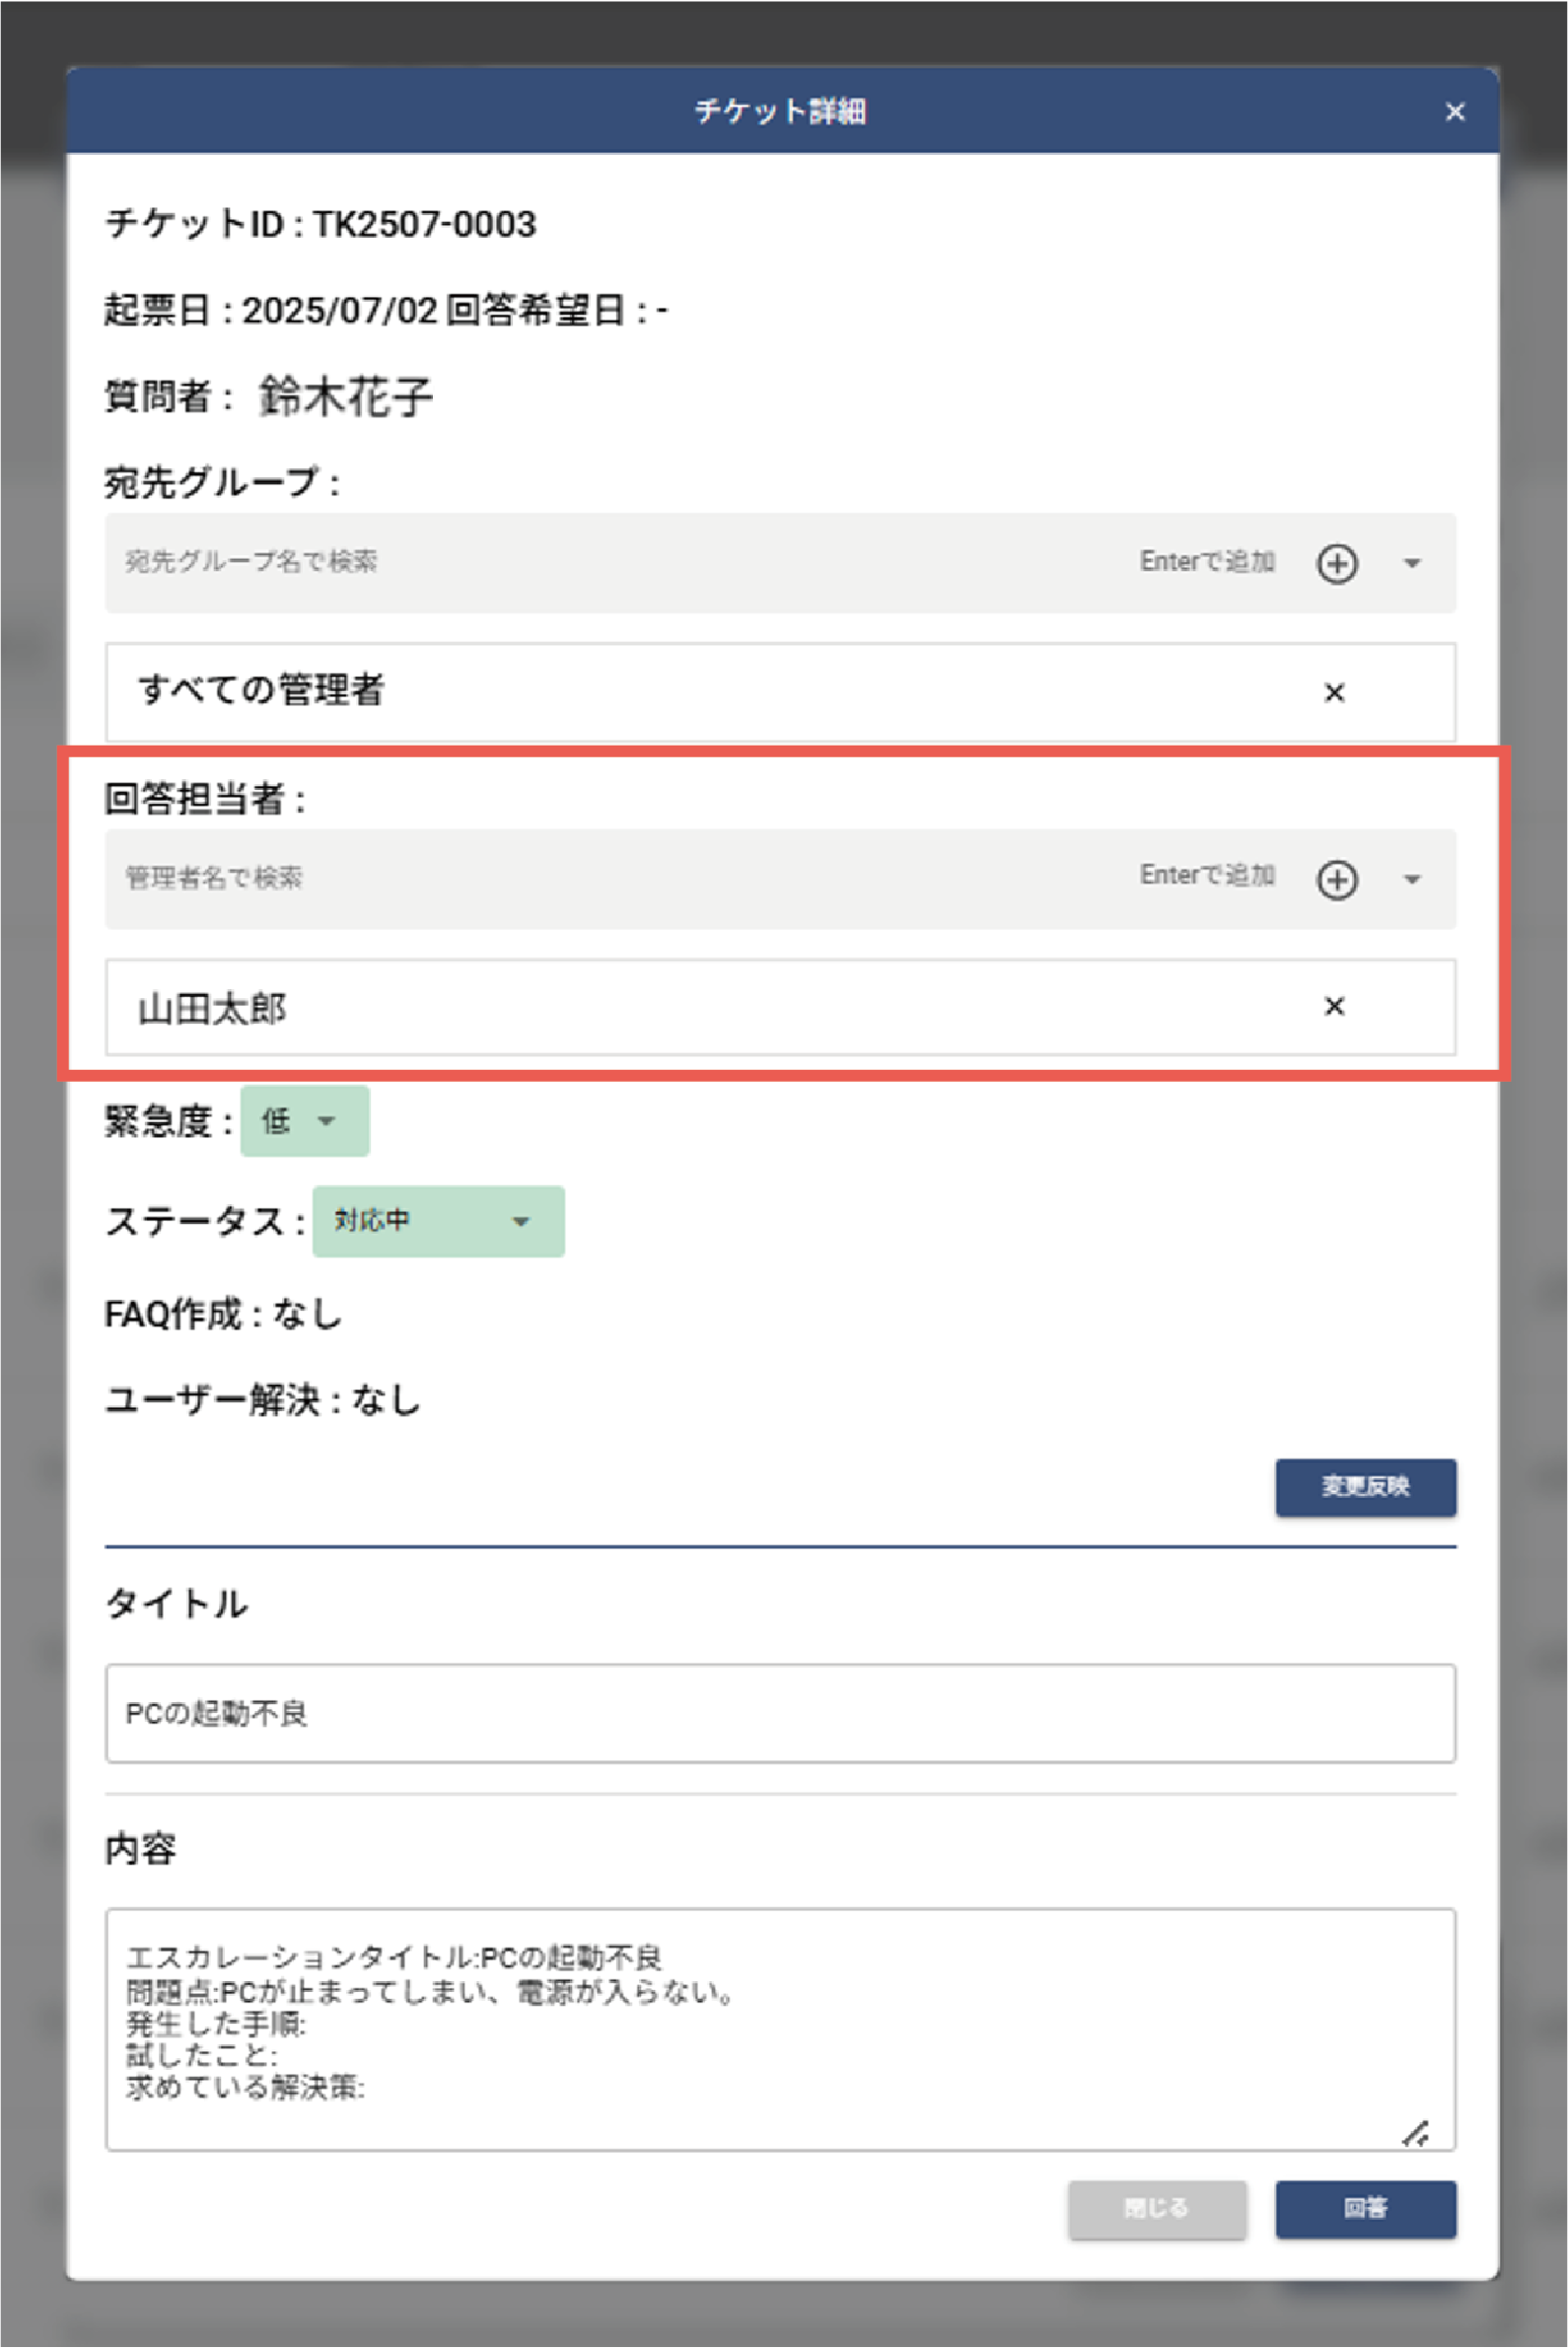Click the 山田太郎 assignee entry
Screen dimensions: 1568x2349
tap(212, 1008)
